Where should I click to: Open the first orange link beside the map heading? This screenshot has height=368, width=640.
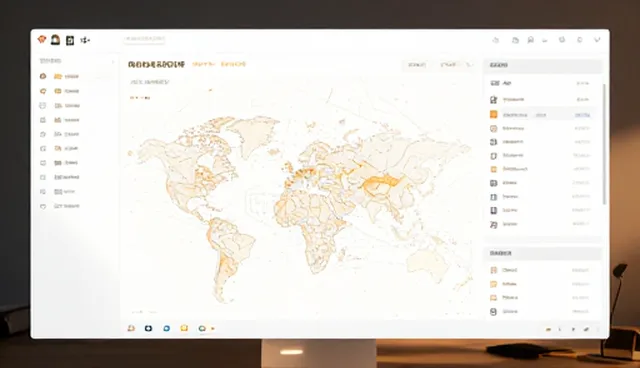click(203, 64)
